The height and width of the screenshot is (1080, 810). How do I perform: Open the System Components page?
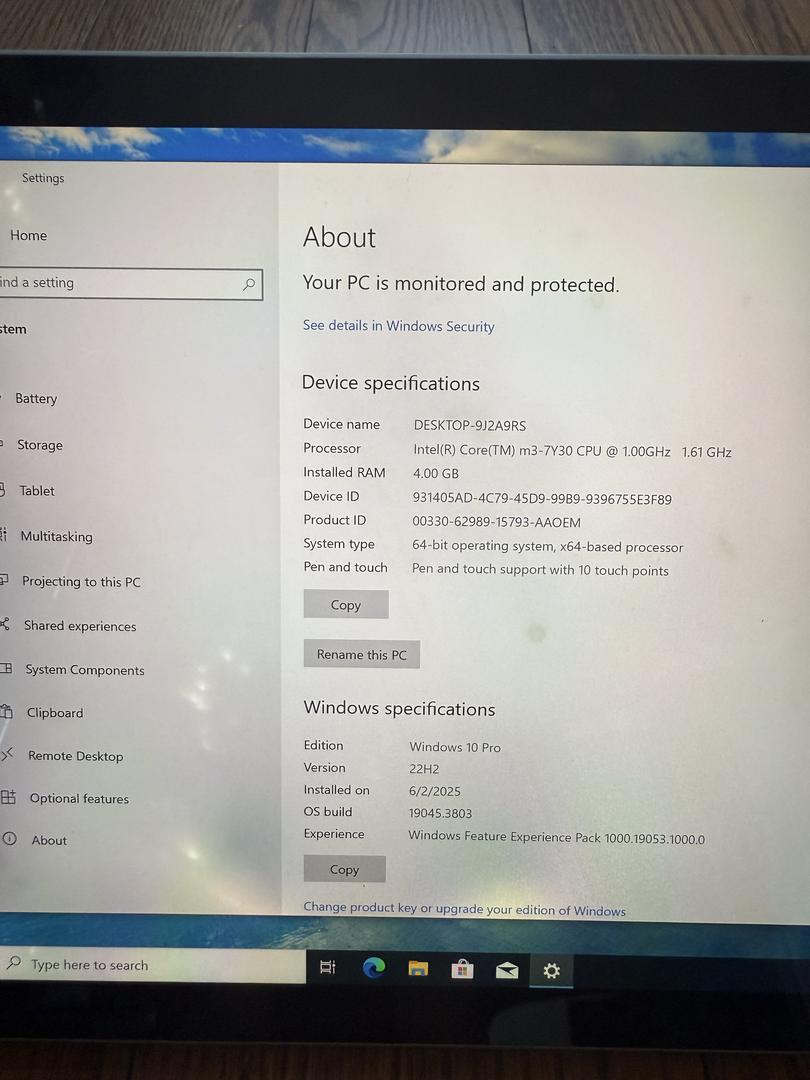coord(85,669)
